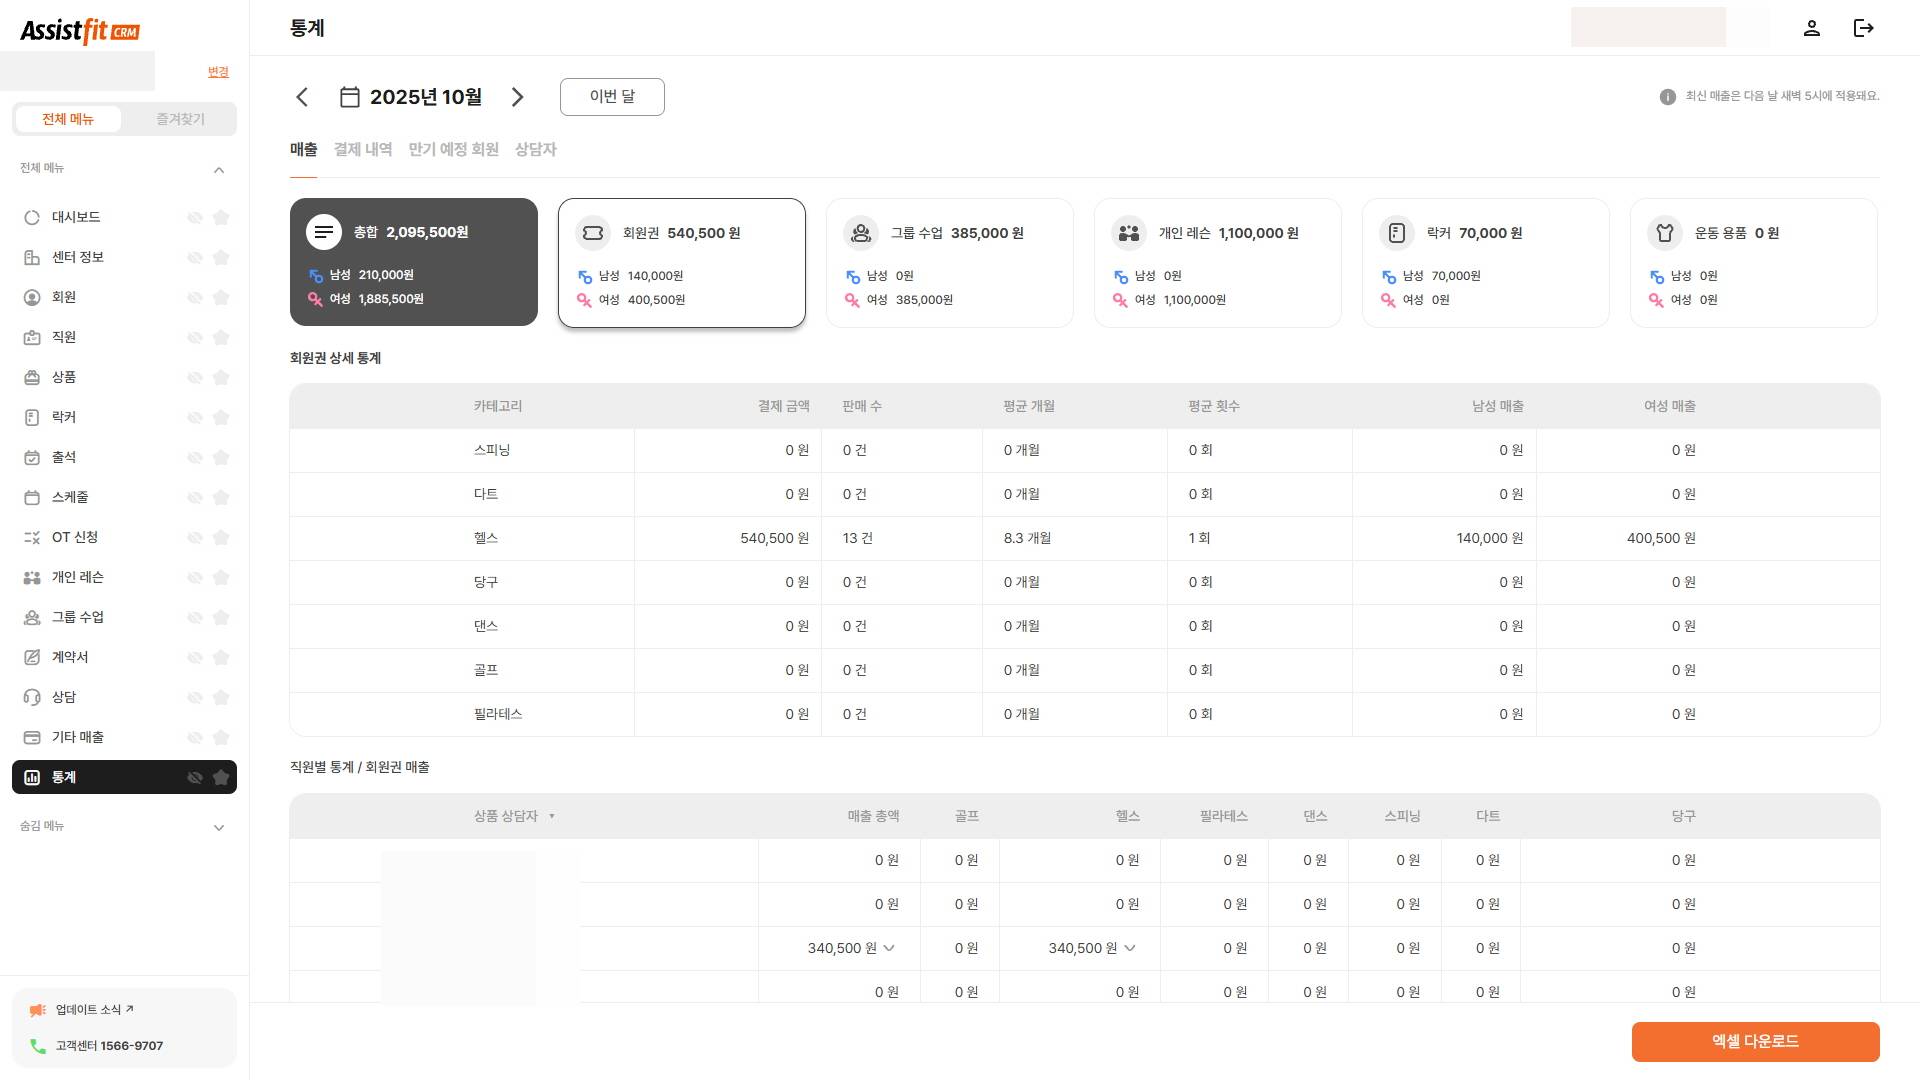Click the calendar icon beside 2025년 10월
Screen dimensions: 1920x1080
pos(349,97)
